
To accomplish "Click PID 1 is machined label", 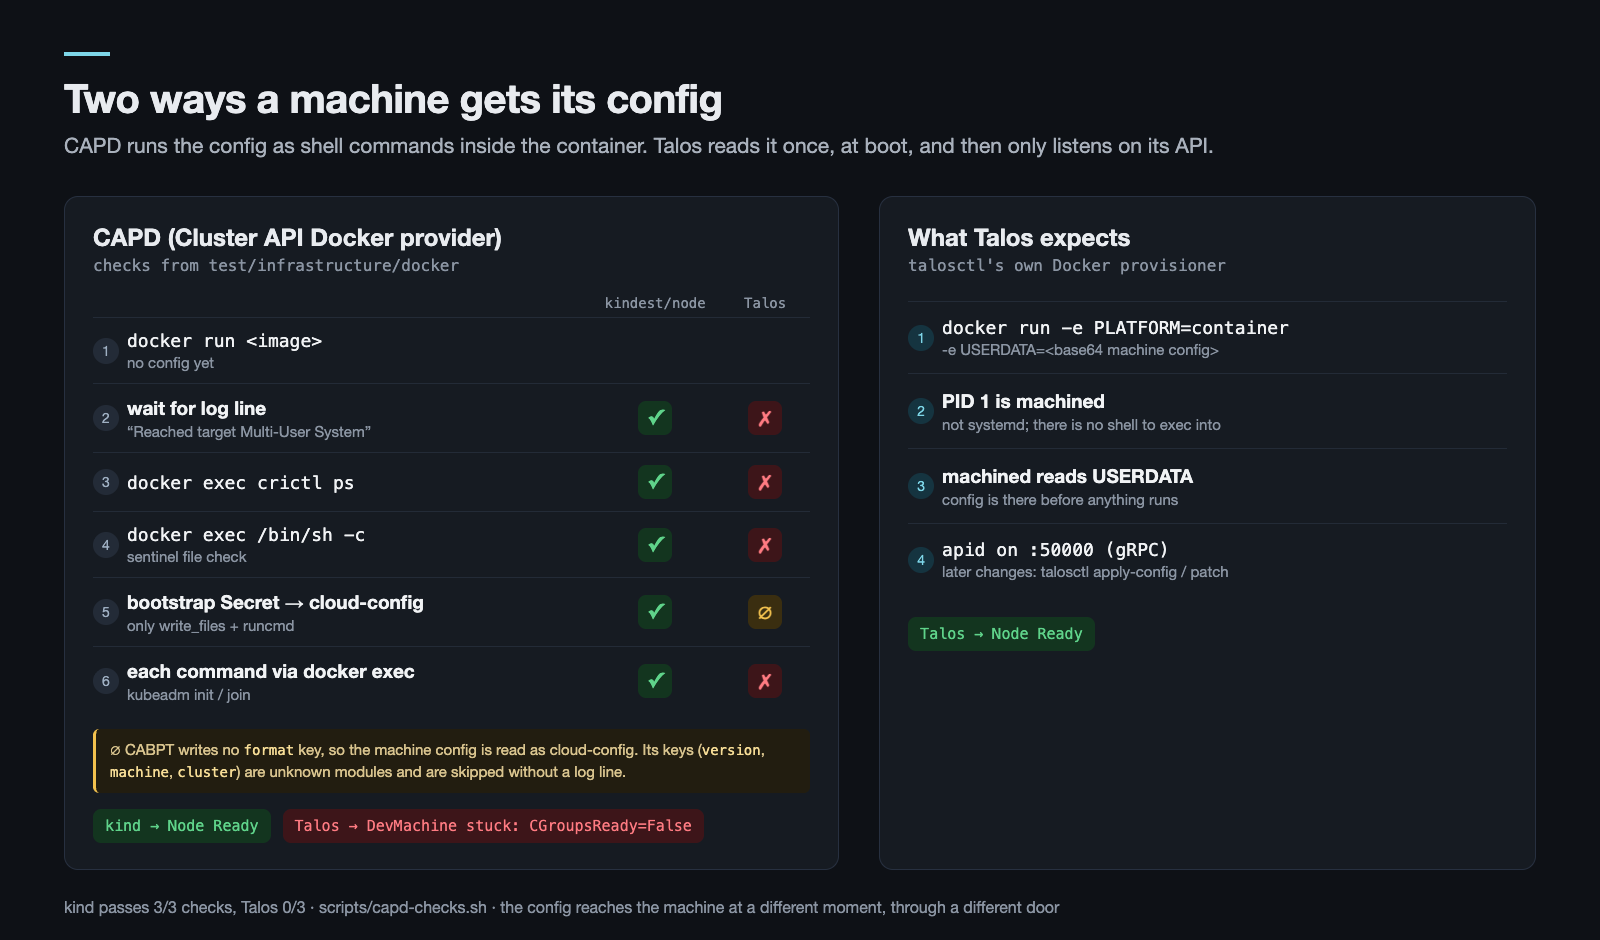I will click(1023, 401).
